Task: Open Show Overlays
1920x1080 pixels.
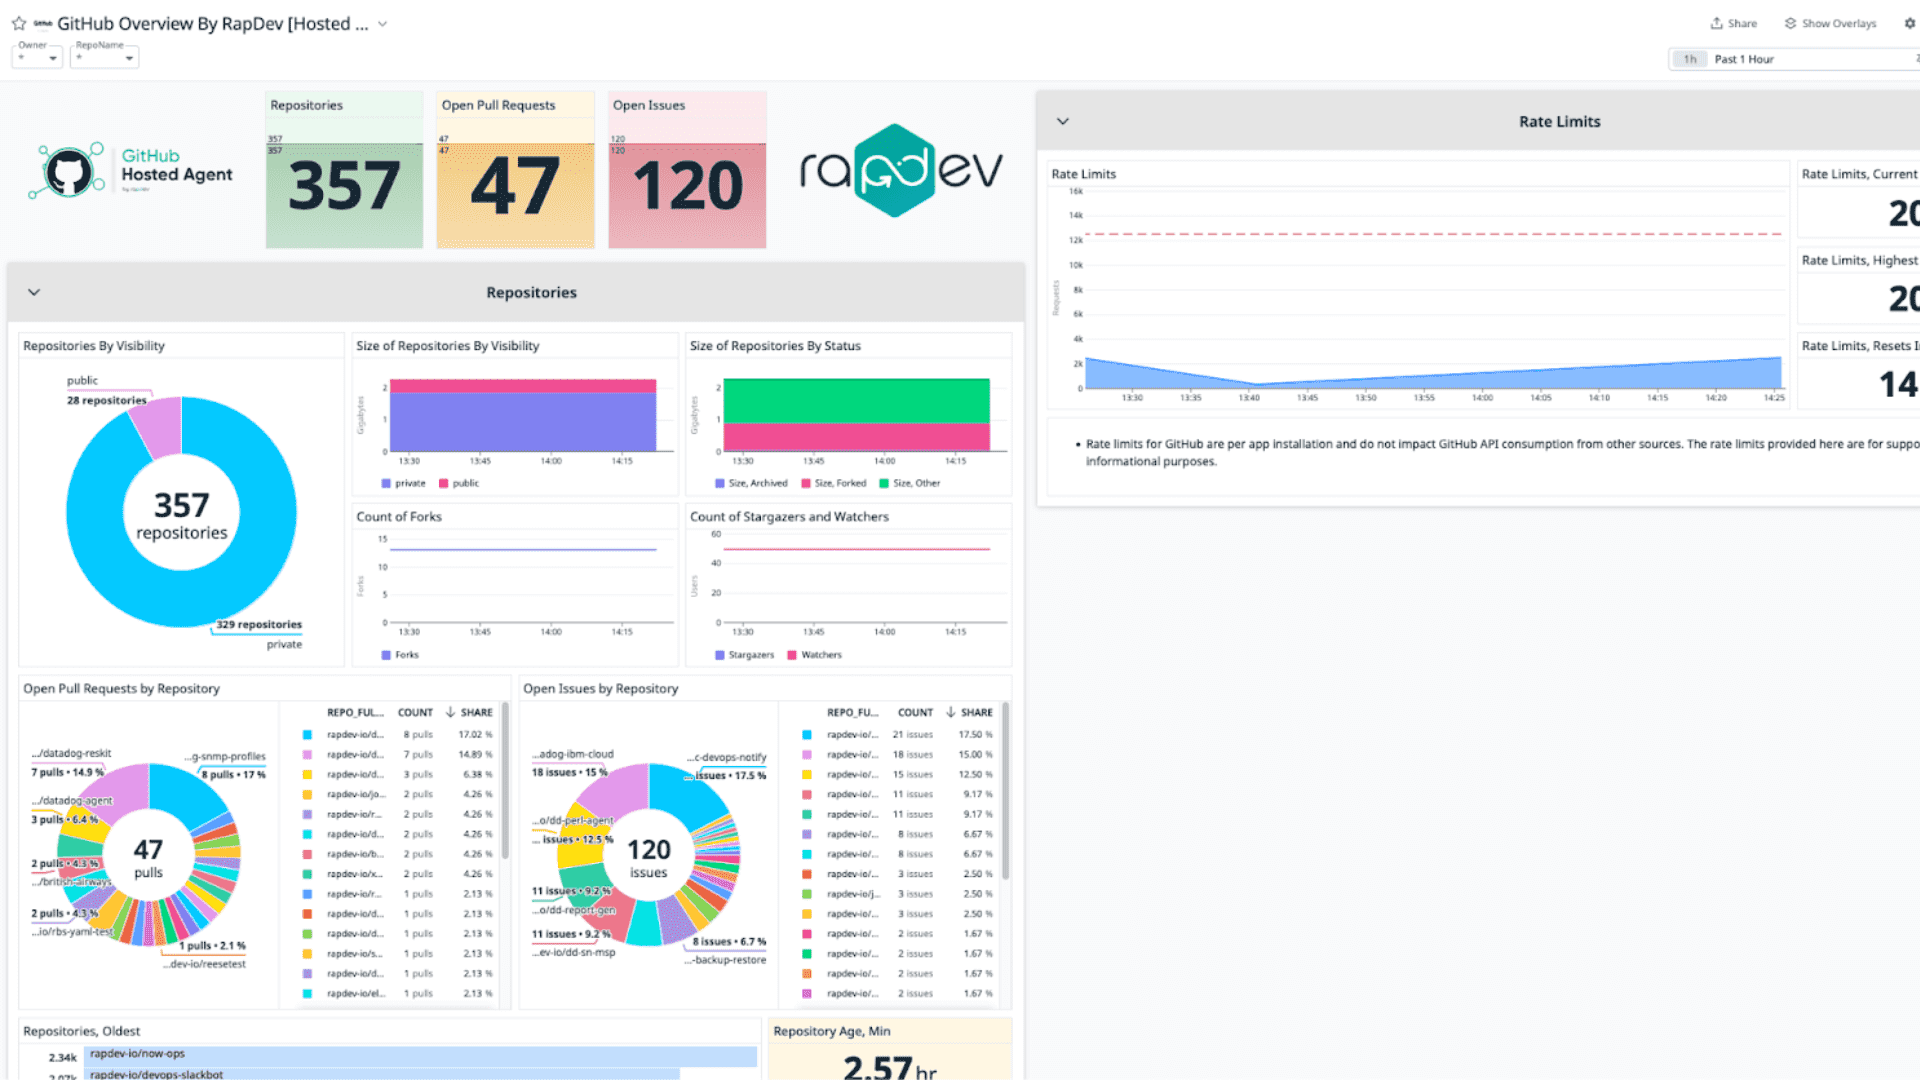Action: 1830,23
